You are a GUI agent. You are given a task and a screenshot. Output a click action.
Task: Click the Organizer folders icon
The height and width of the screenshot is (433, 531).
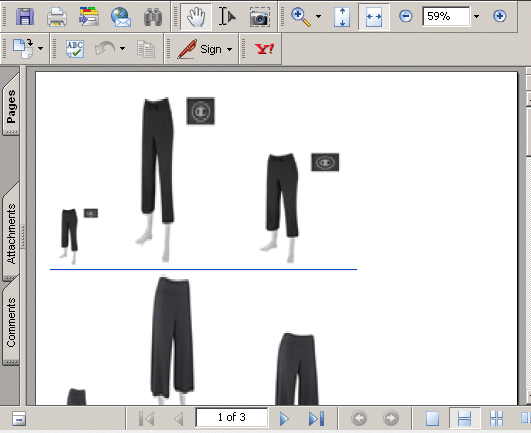89,17
